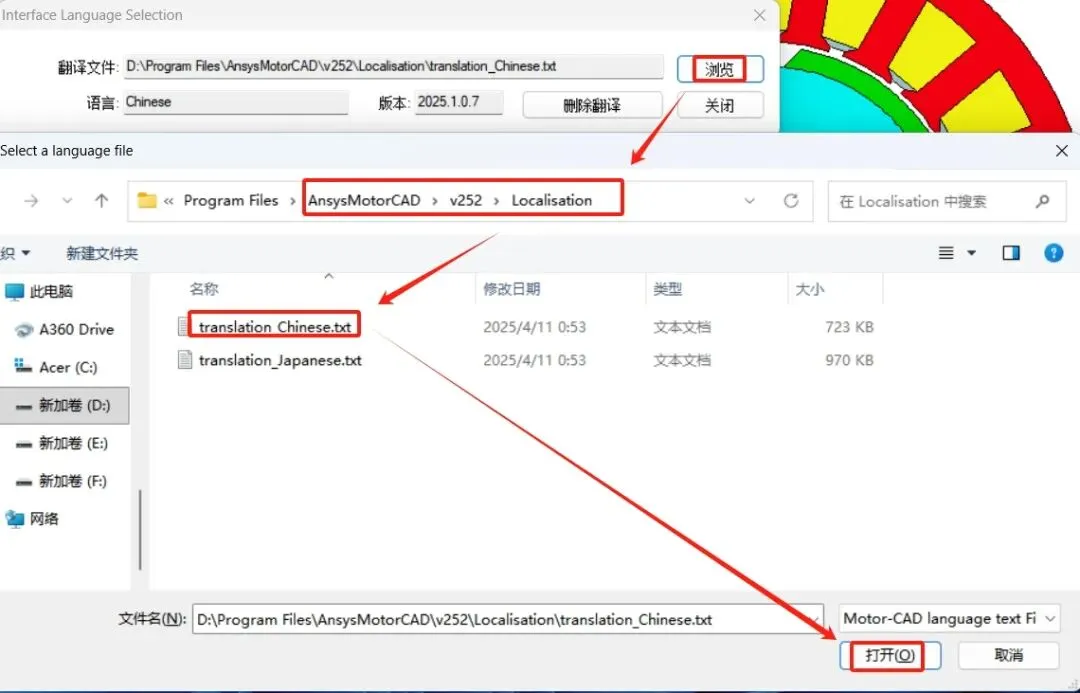Sort by the 名称 column header
Screen dimensions: 1080x693
point(204,289)
